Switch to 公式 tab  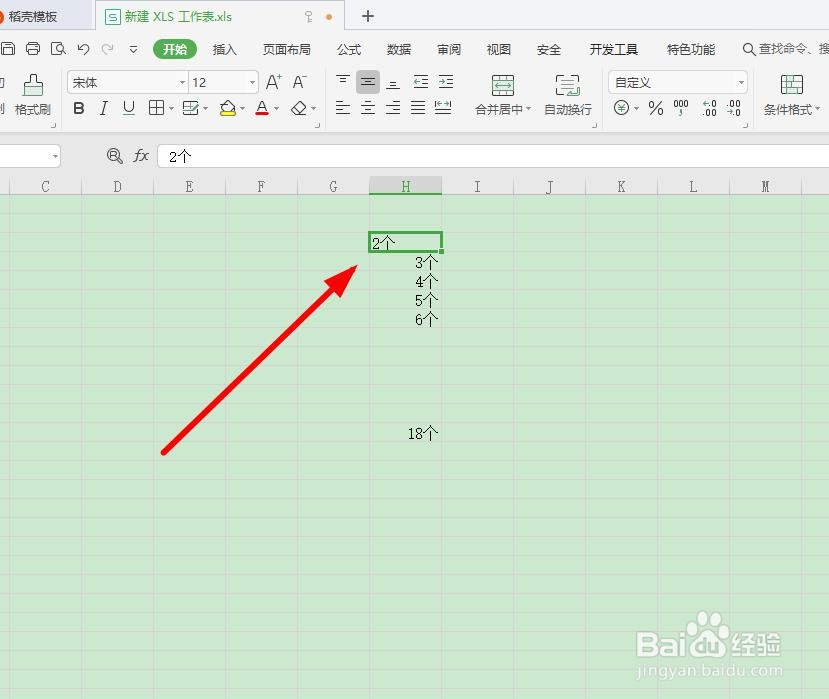(x=349, y=50)
